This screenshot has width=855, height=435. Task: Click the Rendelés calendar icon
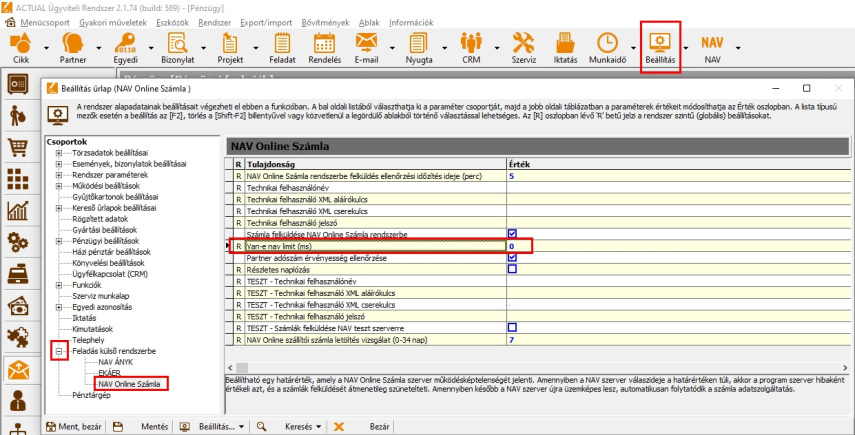click(x=324, y=42)
